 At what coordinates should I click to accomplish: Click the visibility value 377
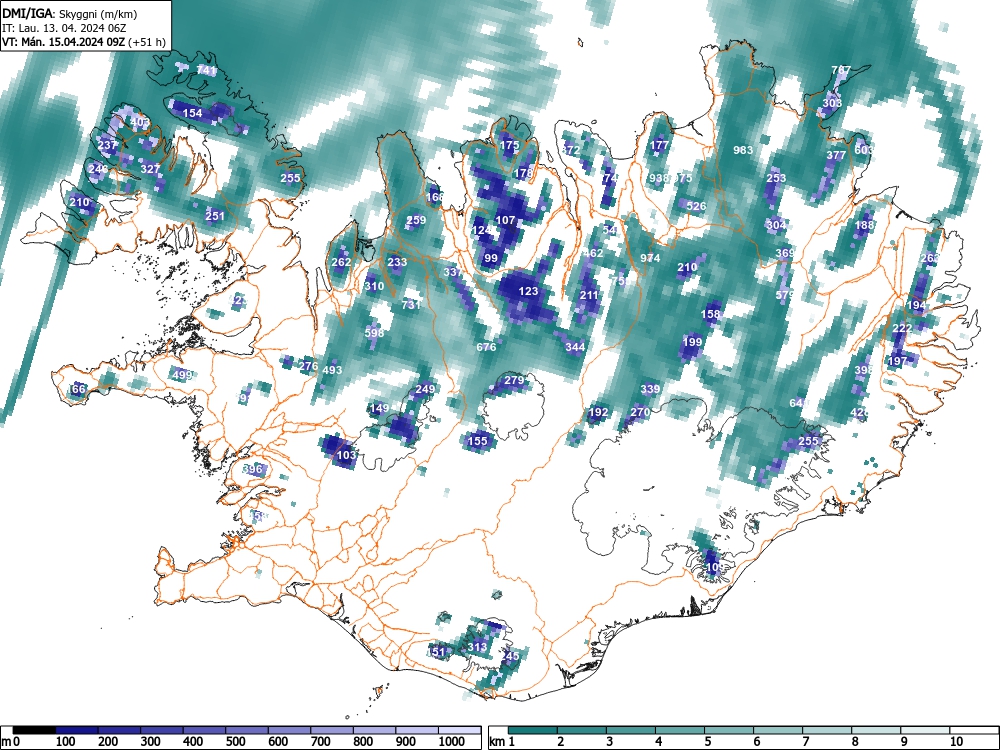[x=836, y=155]
